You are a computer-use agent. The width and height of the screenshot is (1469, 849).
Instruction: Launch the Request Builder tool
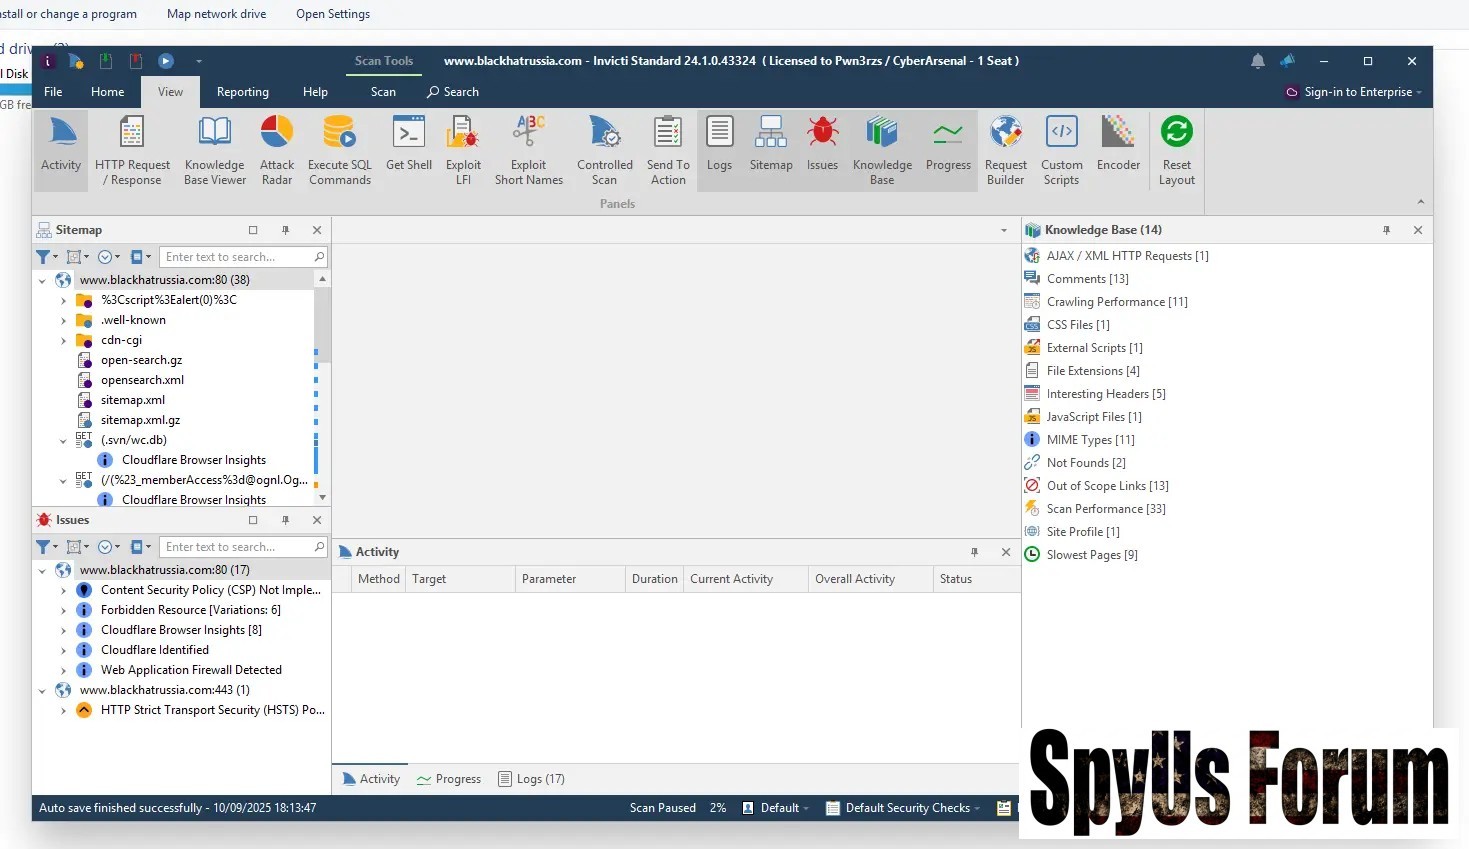pyautogui.click(x=1005, y=150)
